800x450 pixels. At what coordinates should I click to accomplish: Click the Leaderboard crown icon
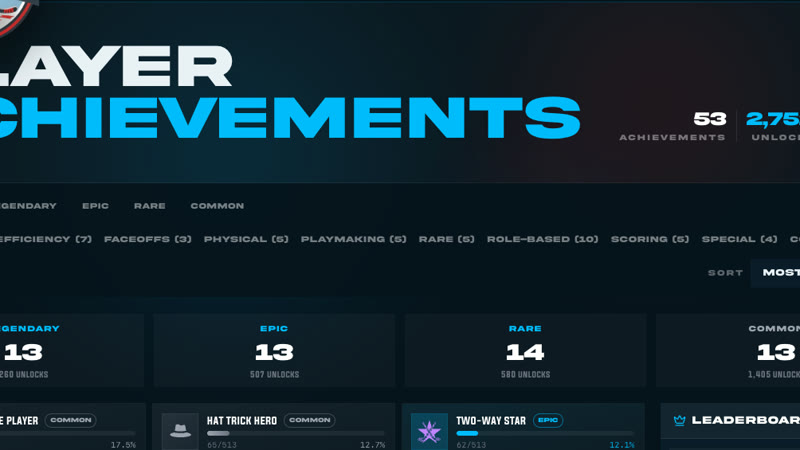pos(679,420)
